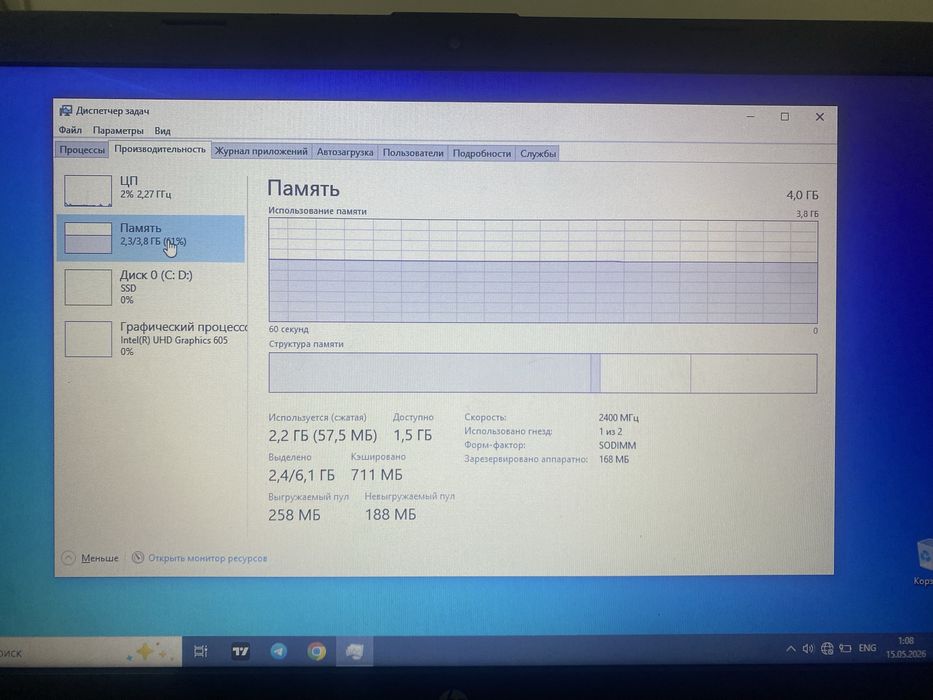Image resolution: width=933 pixels, height=700 pixels.
Task: Open the Пользователи tab
Action: [413, 152]
